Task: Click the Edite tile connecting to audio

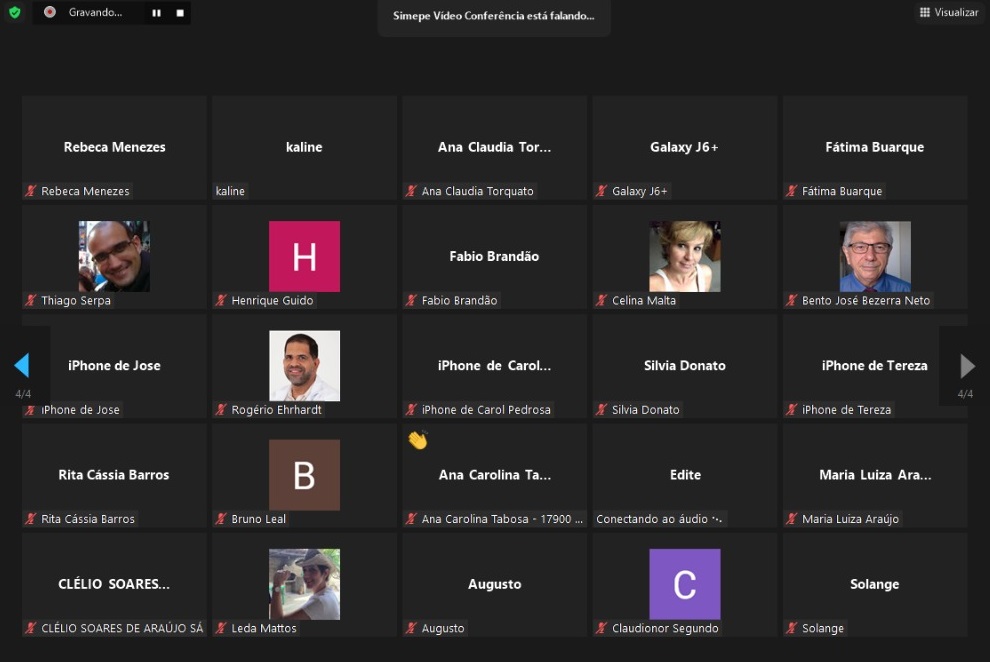Action: tap(684, 475)
